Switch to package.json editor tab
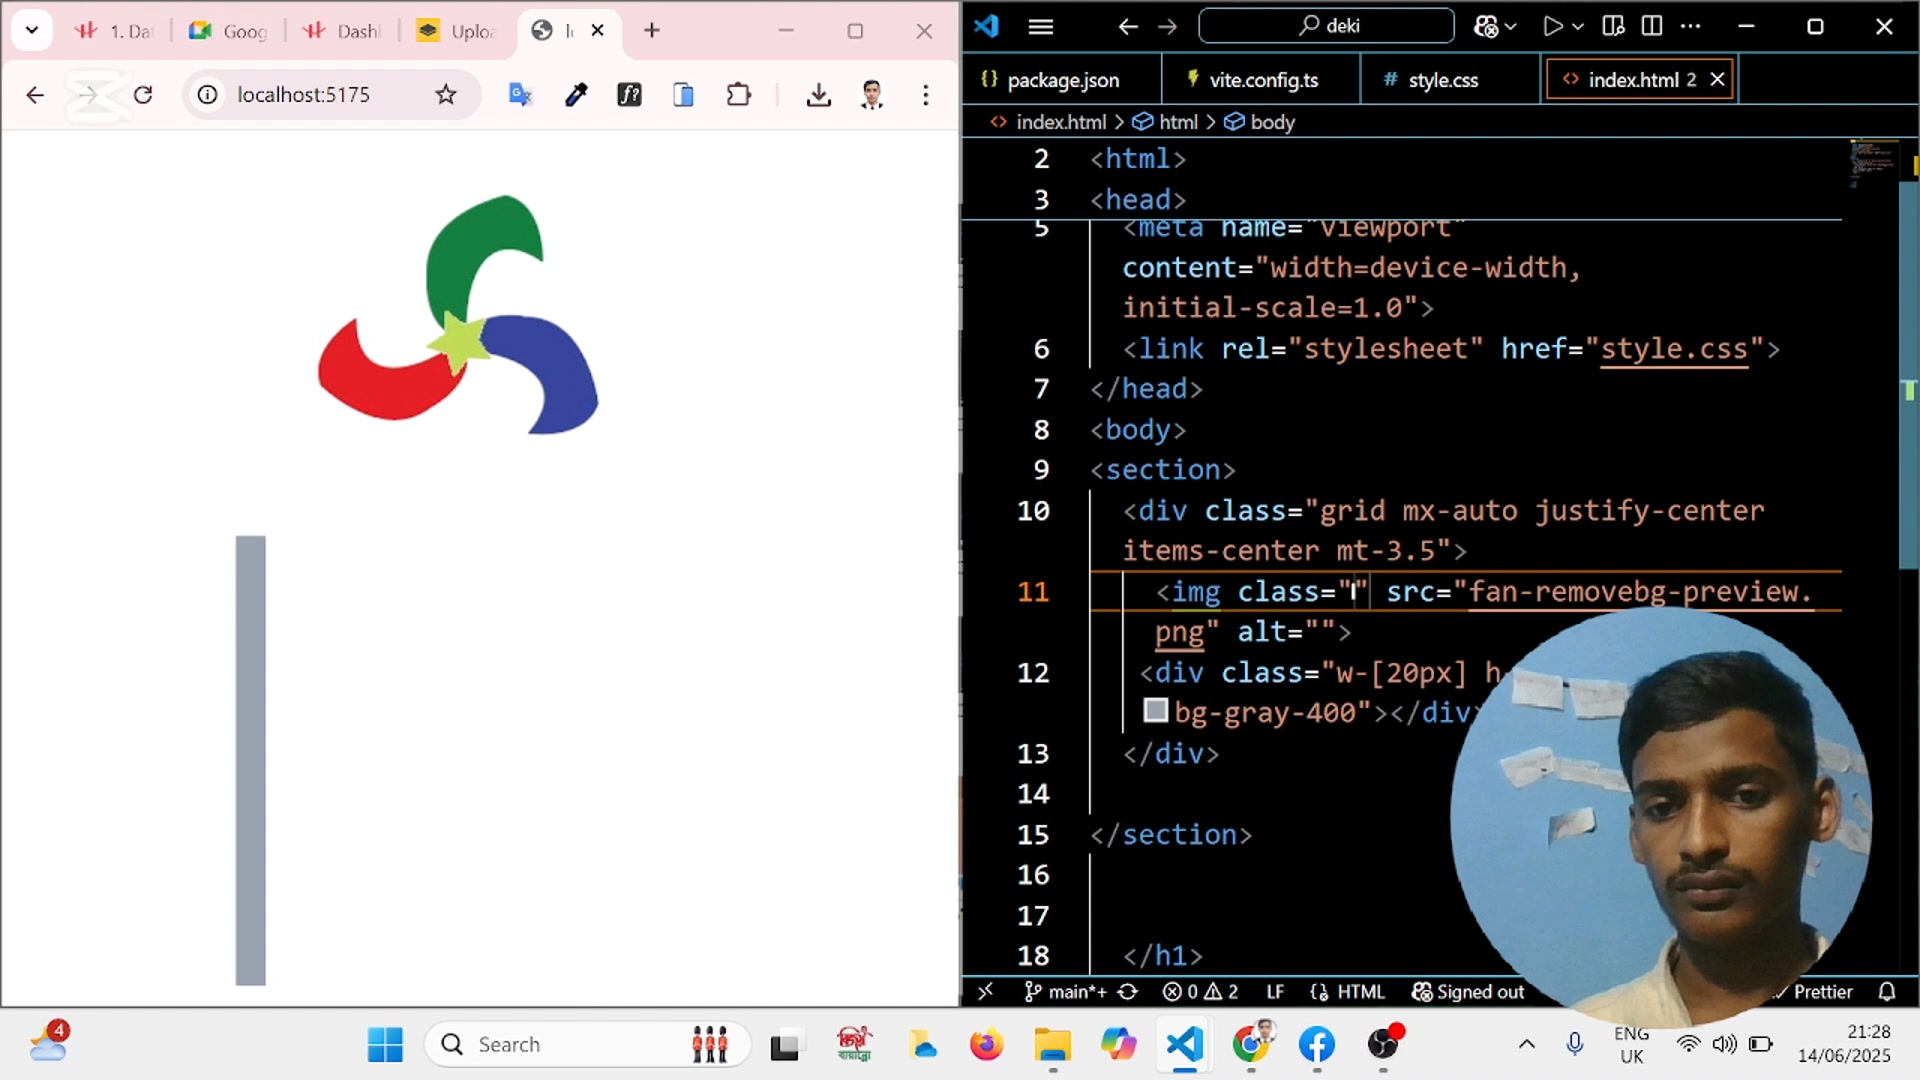 point(1062,80)
